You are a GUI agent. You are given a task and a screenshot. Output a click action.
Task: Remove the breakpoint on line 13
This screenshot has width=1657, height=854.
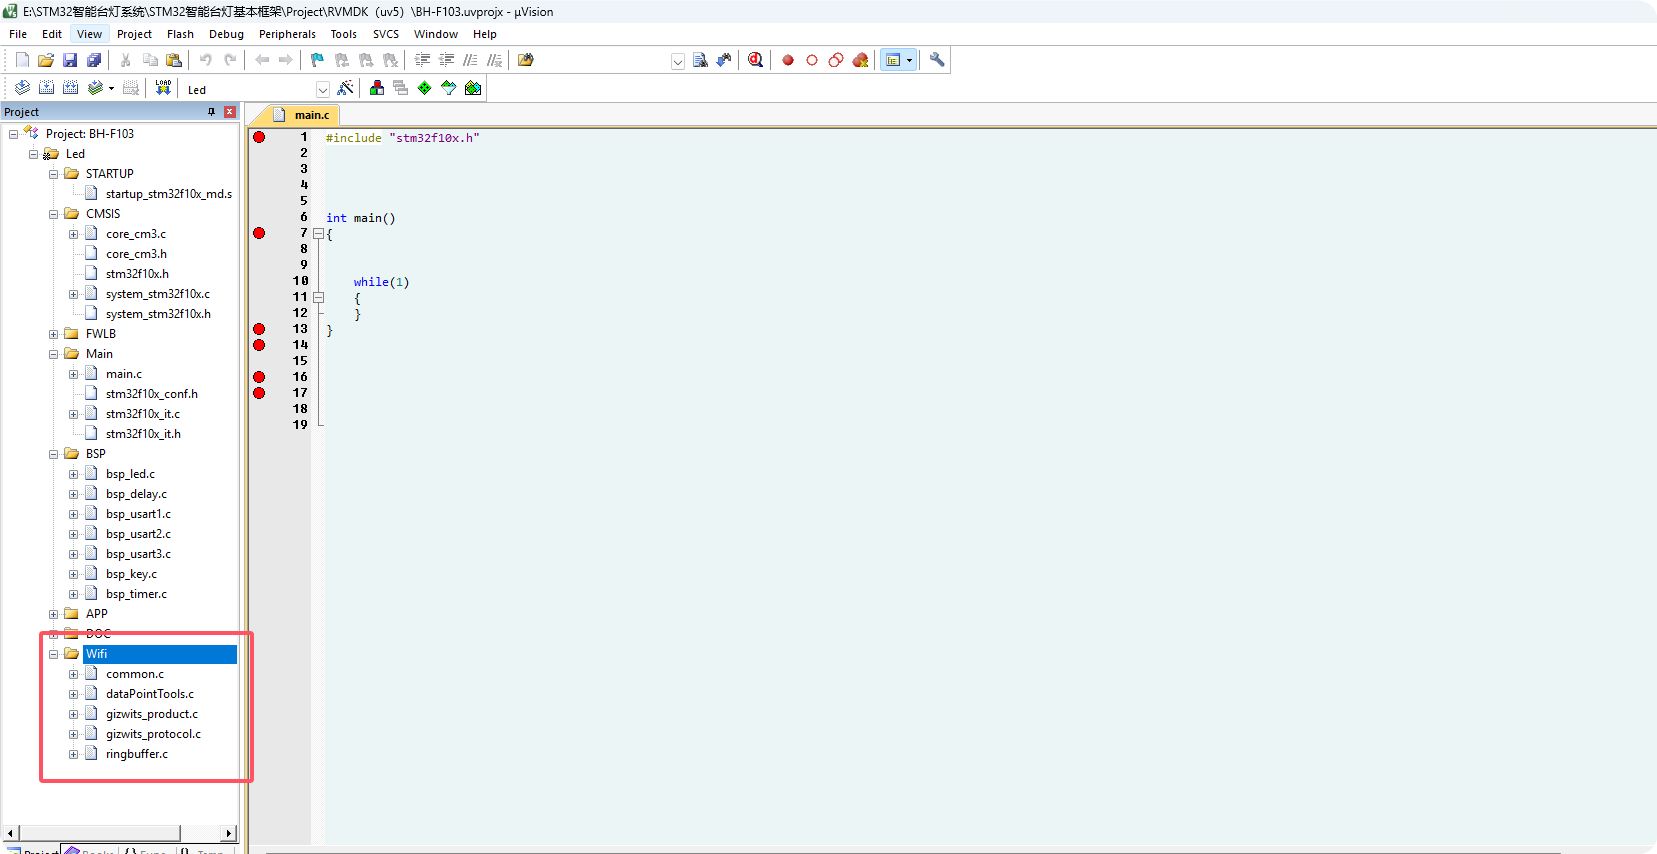[259, 329]
